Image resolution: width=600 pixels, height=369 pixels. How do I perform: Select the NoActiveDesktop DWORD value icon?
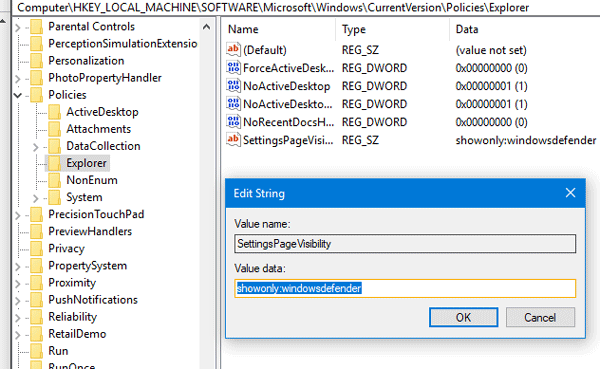tap(233, 86)
